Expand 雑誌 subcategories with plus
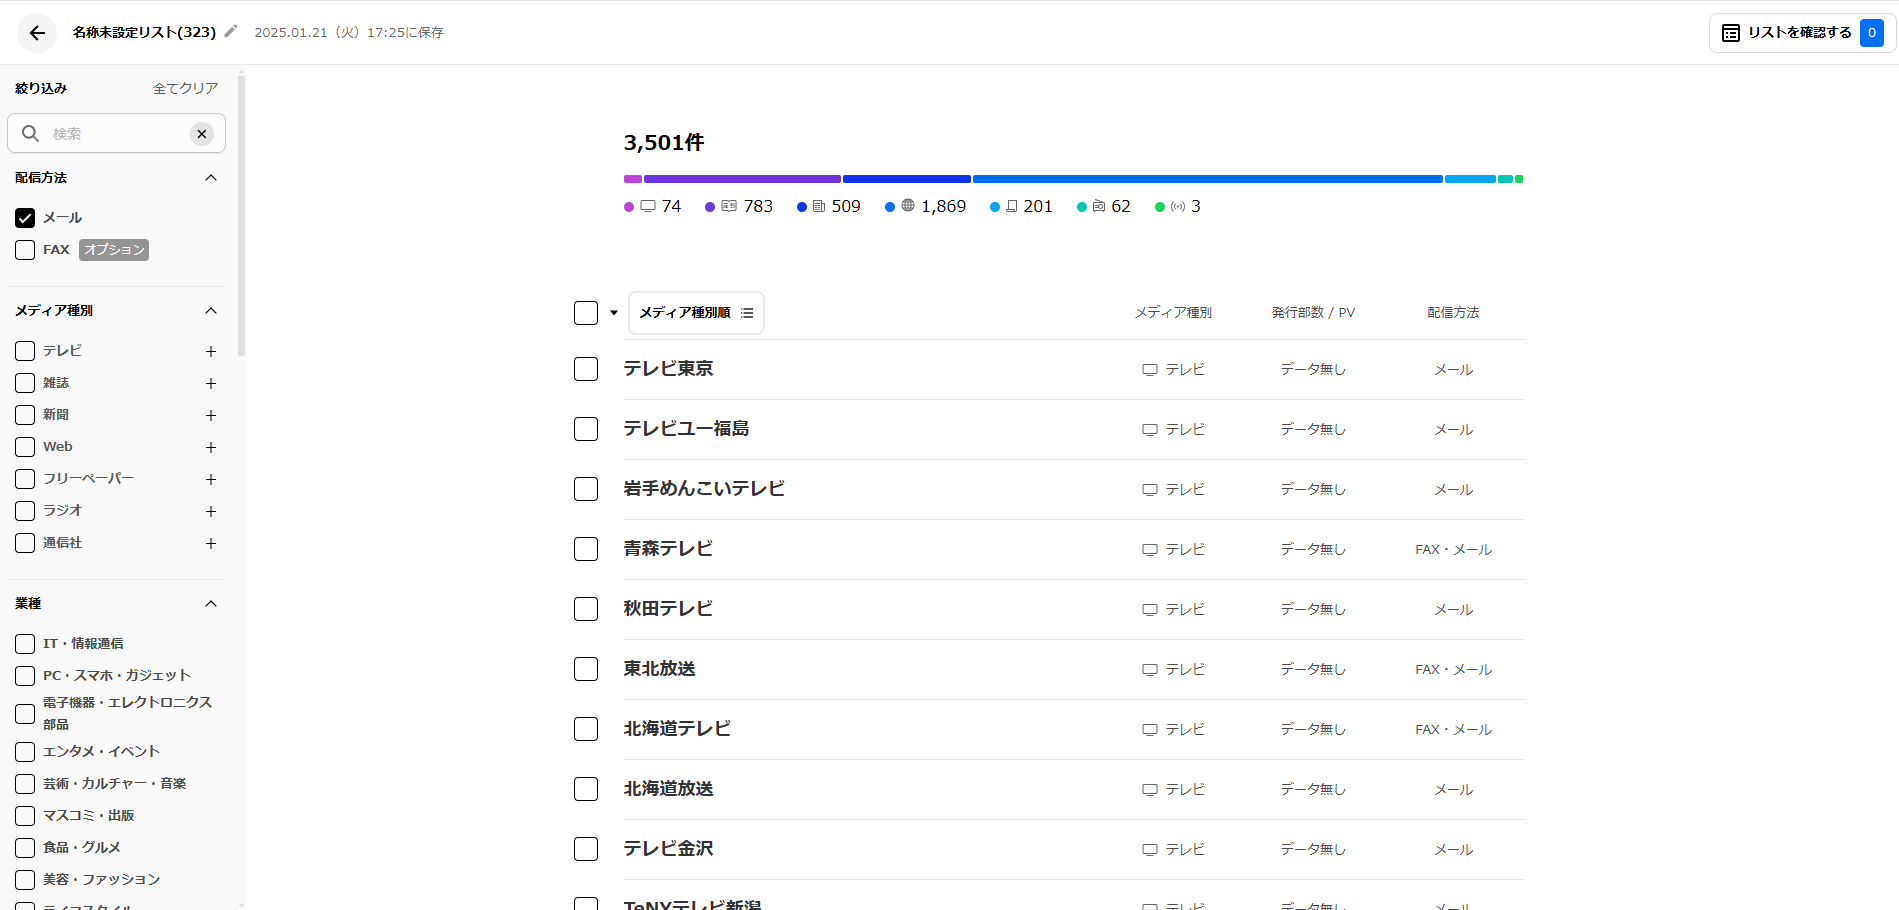Screen dimensions: 1899x910 tap(211, 384)
